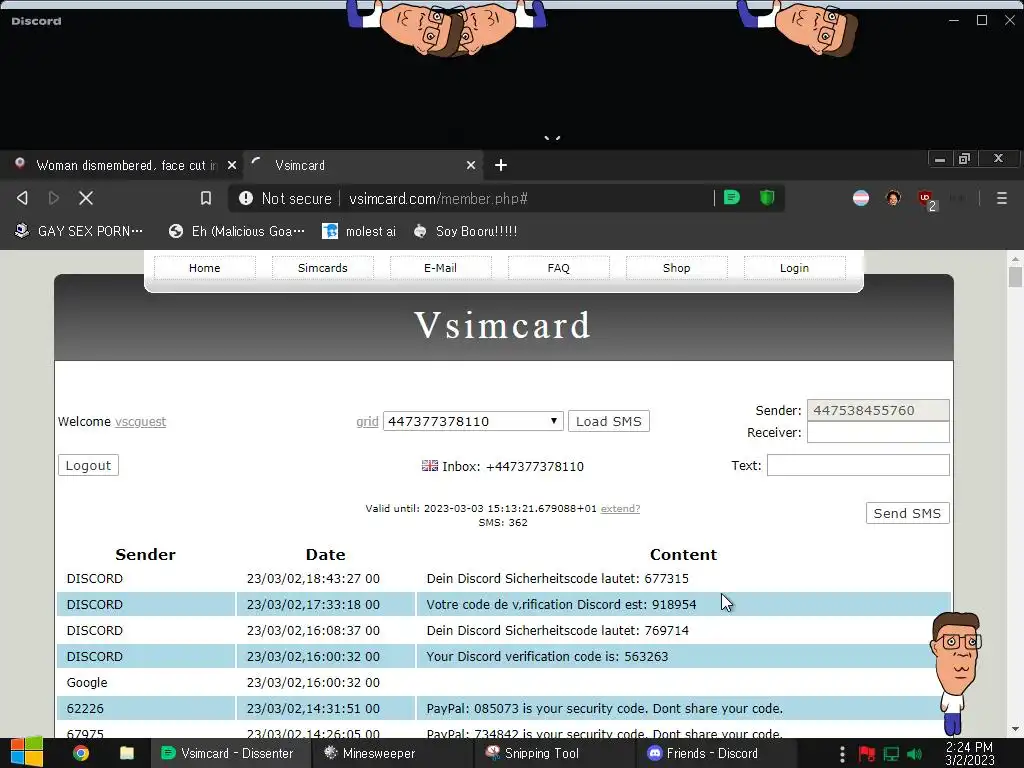Open the taskbar clock 2:24 PM
Screen dimensions: 1024x768
969,753
